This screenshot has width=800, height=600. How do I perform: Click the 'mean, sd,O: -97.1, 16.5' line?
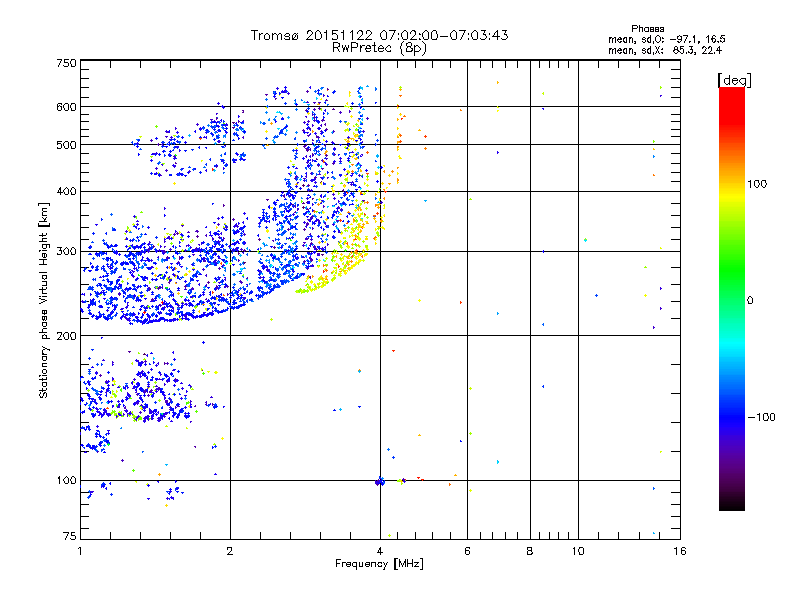pyautogui.click(x=666, y=39)
